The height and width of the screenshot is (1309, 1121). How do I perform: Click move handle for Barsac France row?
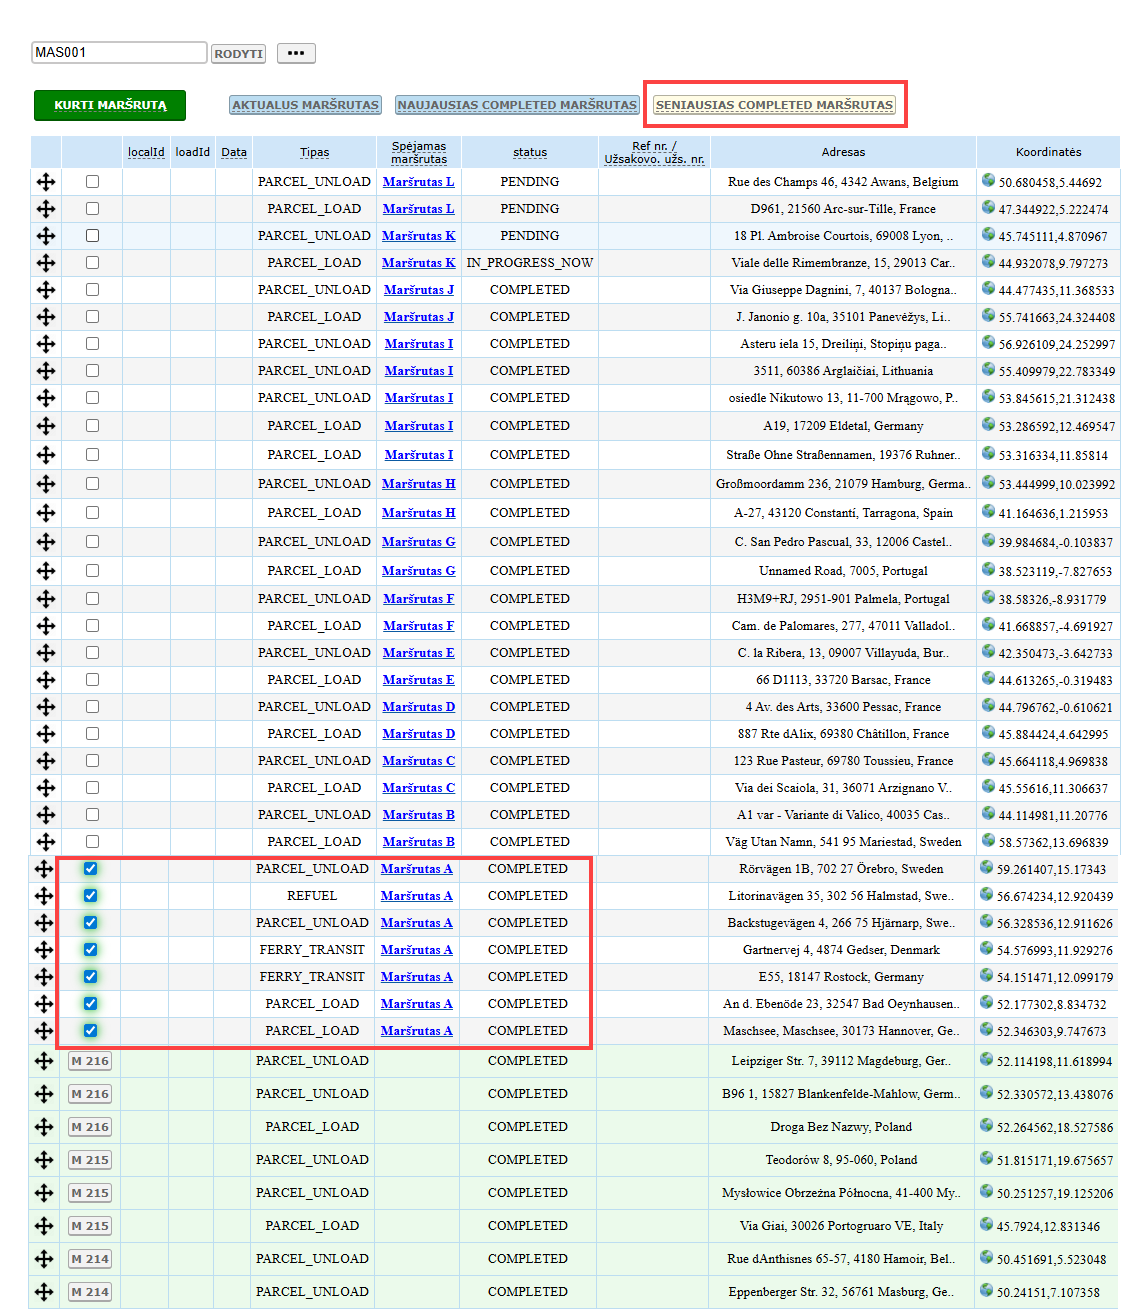pyautogui.click(x=46, y=680)
